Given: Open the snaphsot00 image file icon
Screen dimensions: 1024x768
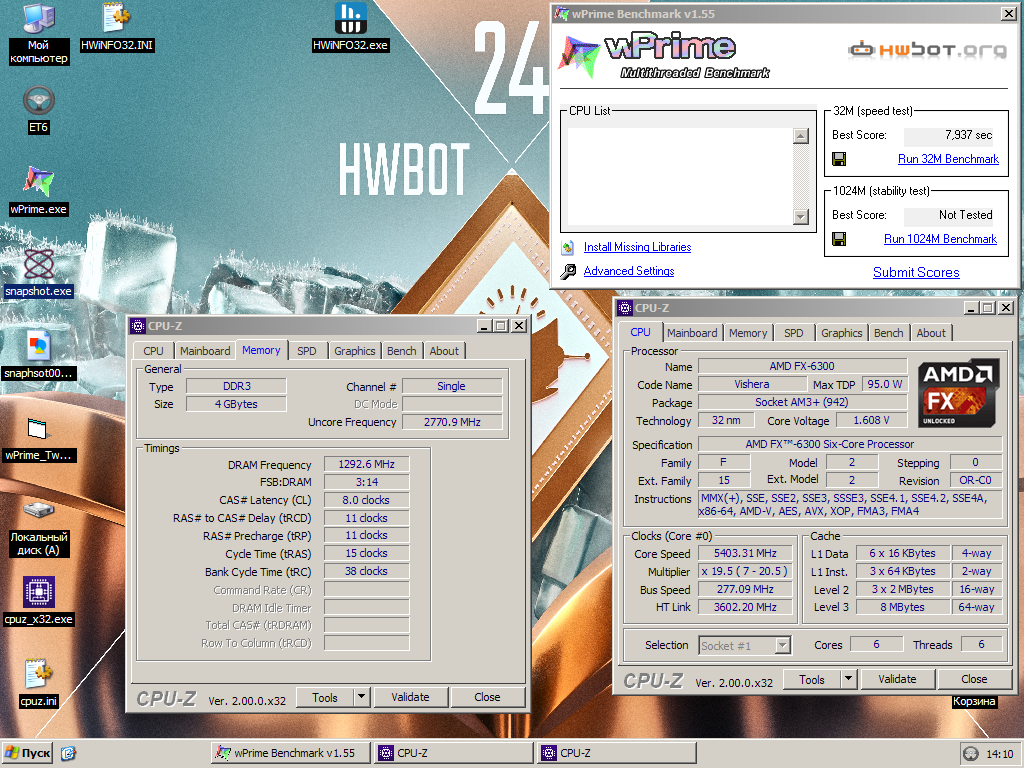Looking at the screenshot, I should point(39,355).
